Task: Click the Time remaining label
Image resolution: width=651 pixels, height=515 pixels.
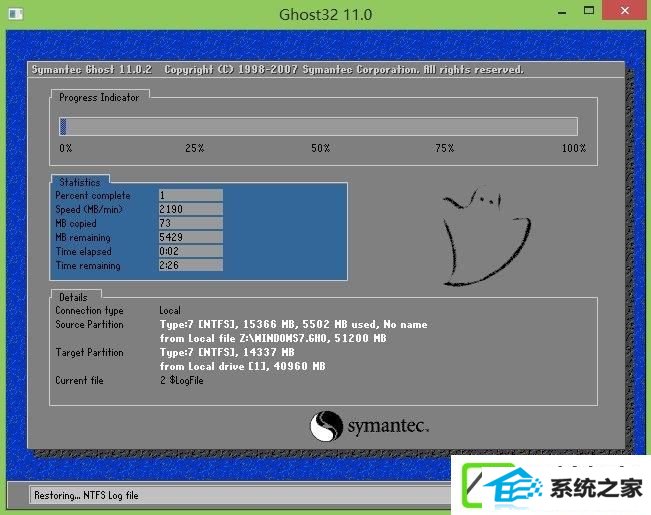Action: click(88, 265)
